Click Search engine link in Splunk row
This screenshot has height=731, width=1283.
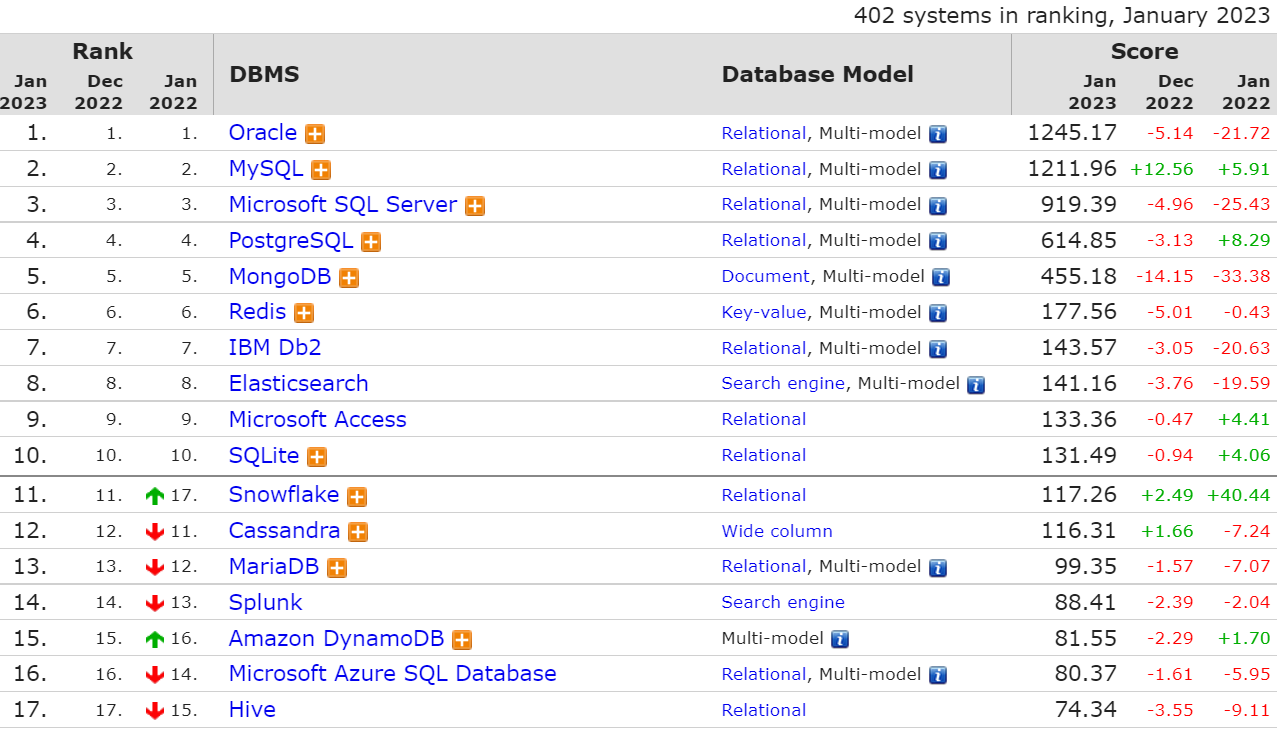784,603
